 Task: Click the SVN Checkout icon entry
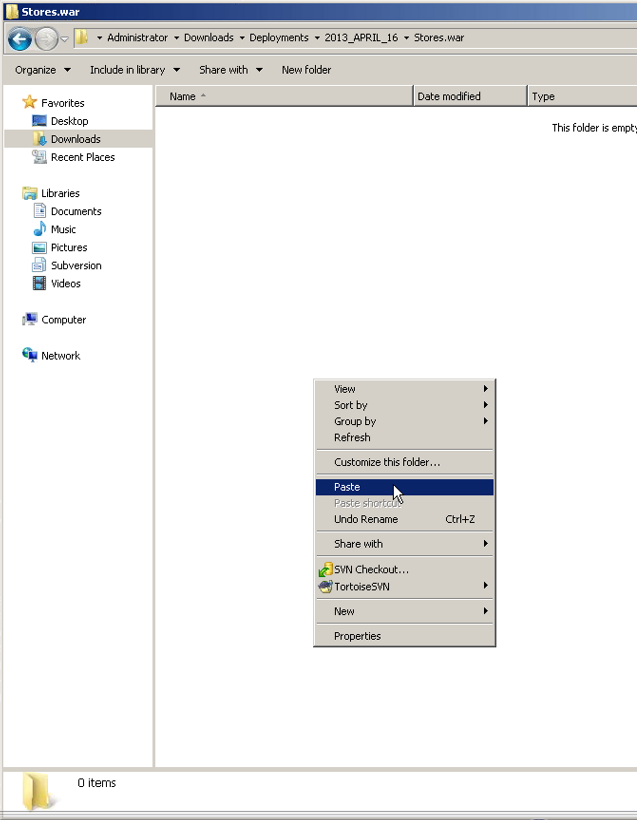(x=325, y=570)
